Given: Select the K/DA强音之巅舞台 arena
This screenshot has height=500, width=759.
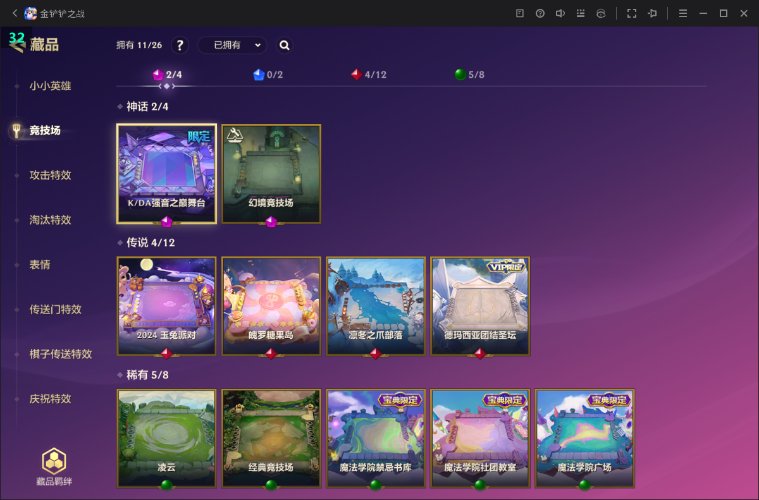Looking at the screenshot, I should [167, 174].
